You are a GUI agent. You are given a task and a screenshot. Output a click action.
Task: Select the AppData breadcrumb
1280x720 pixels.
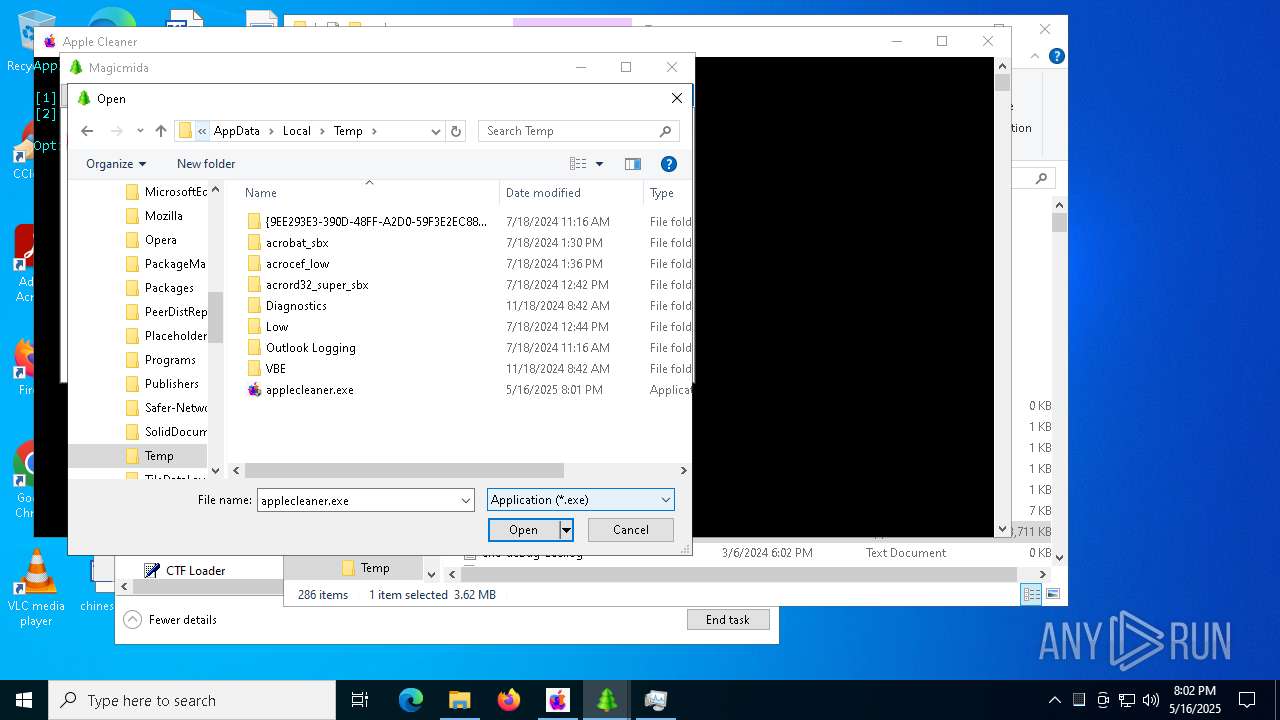[237, 131]
